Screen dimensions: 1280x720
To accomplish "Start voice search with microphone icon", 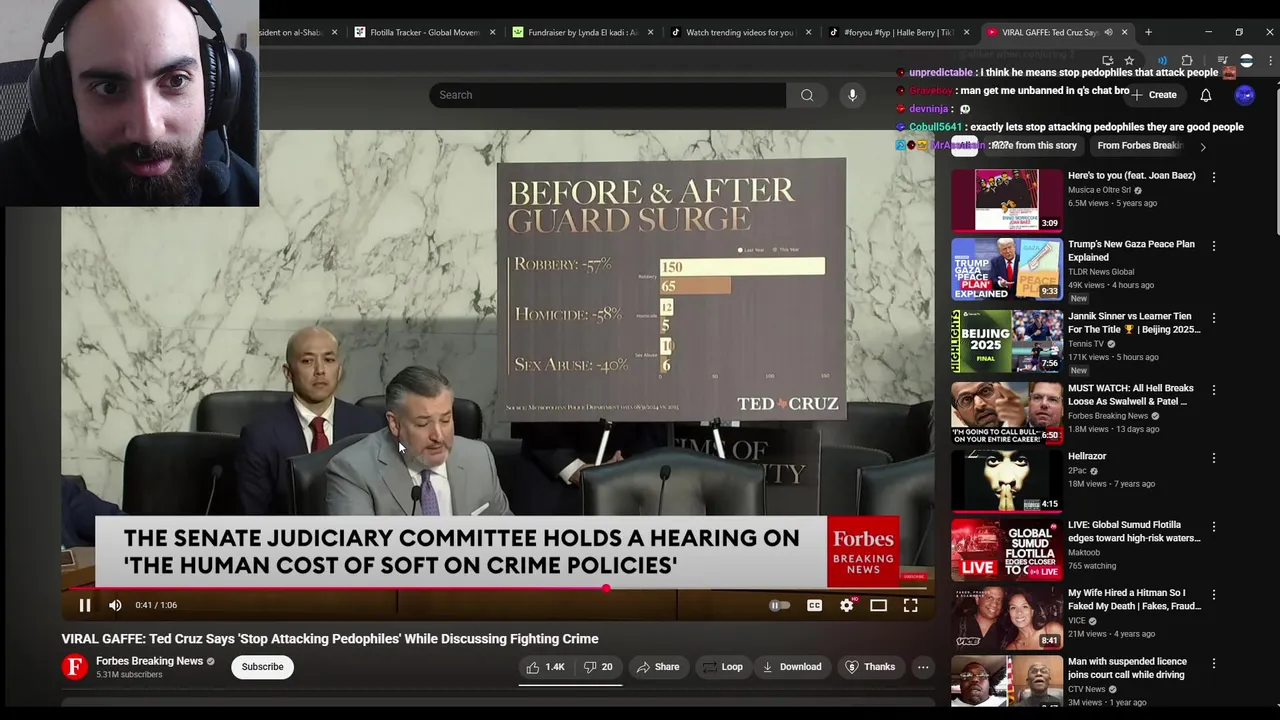I will 852,95.
